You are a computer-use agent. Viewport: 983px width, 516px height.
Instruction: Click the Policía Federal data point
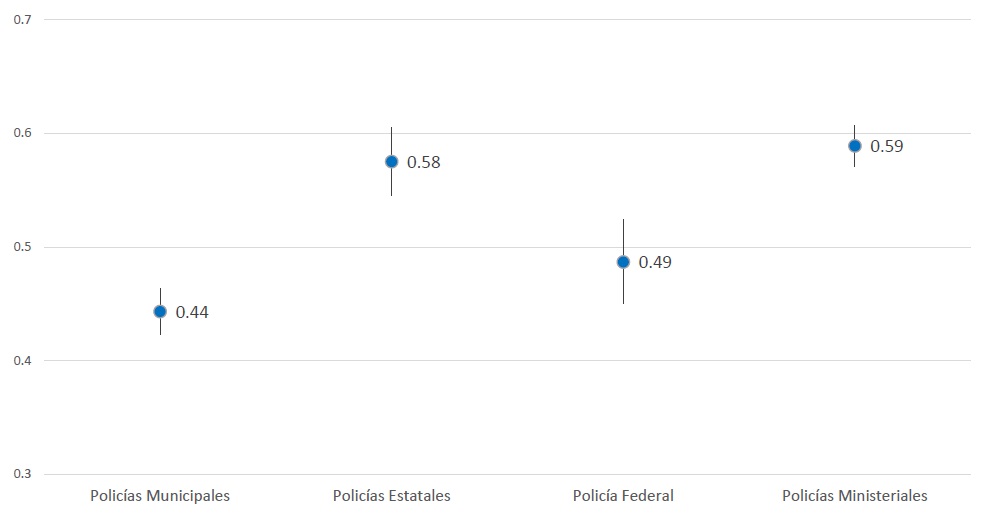pyautogui.click(x=623, y=262)
